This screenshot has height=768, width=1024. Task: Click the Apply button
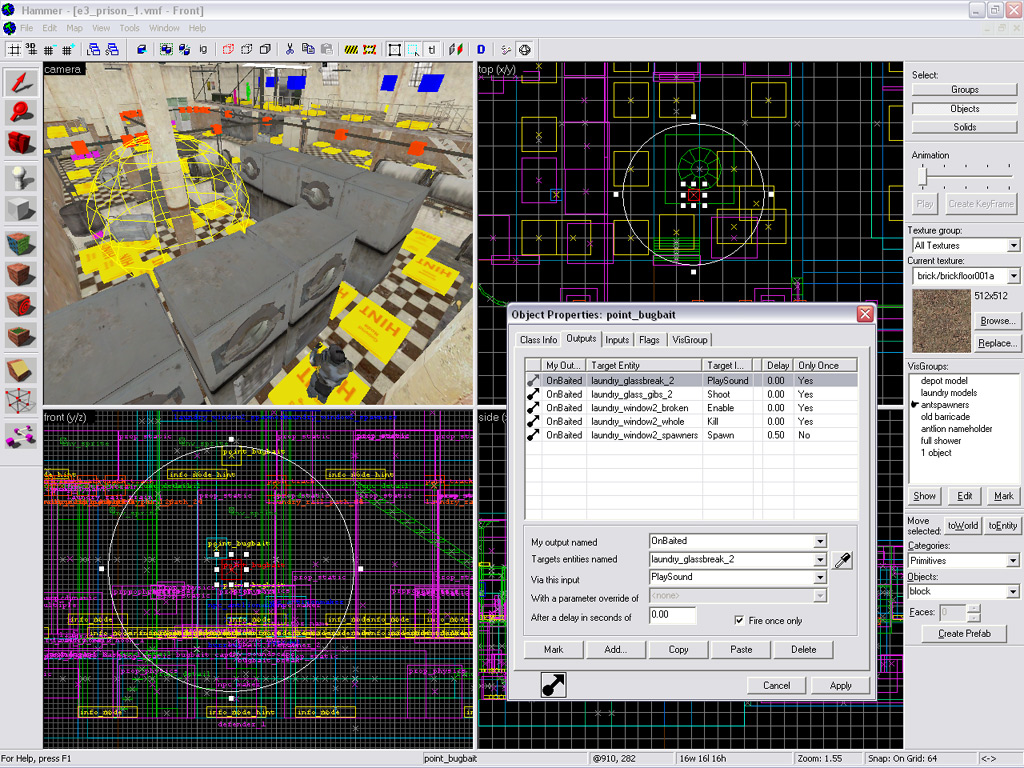click(840, 685)
